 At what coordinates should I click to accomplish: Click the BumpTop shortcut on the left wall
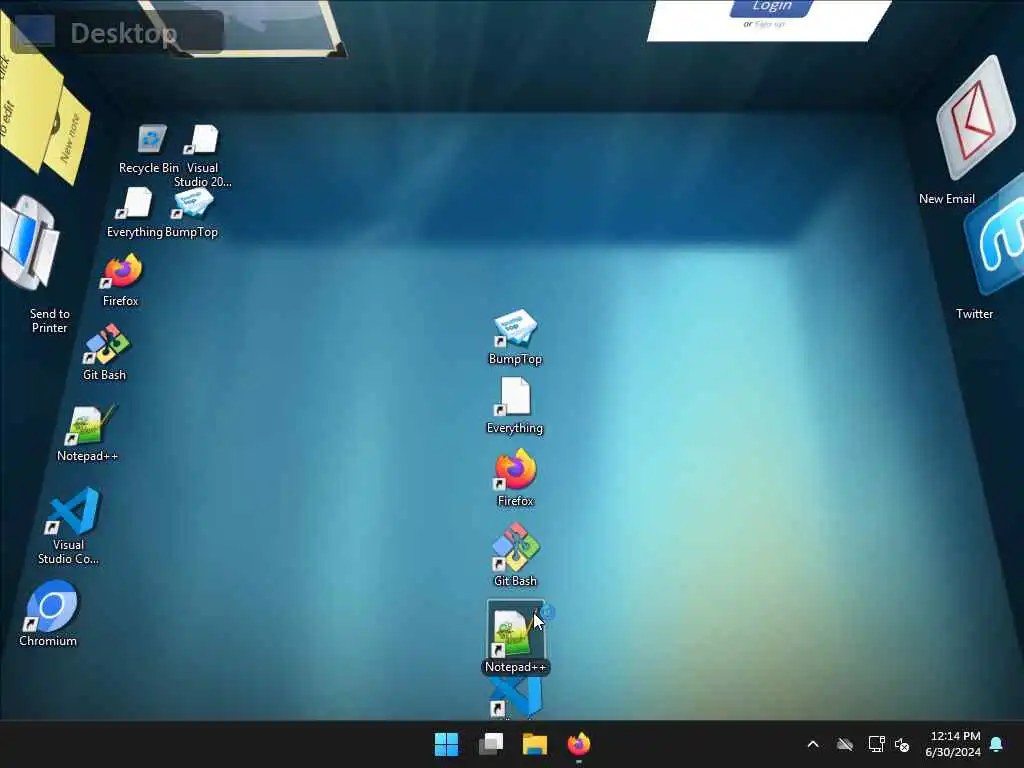tap(192, 203)
